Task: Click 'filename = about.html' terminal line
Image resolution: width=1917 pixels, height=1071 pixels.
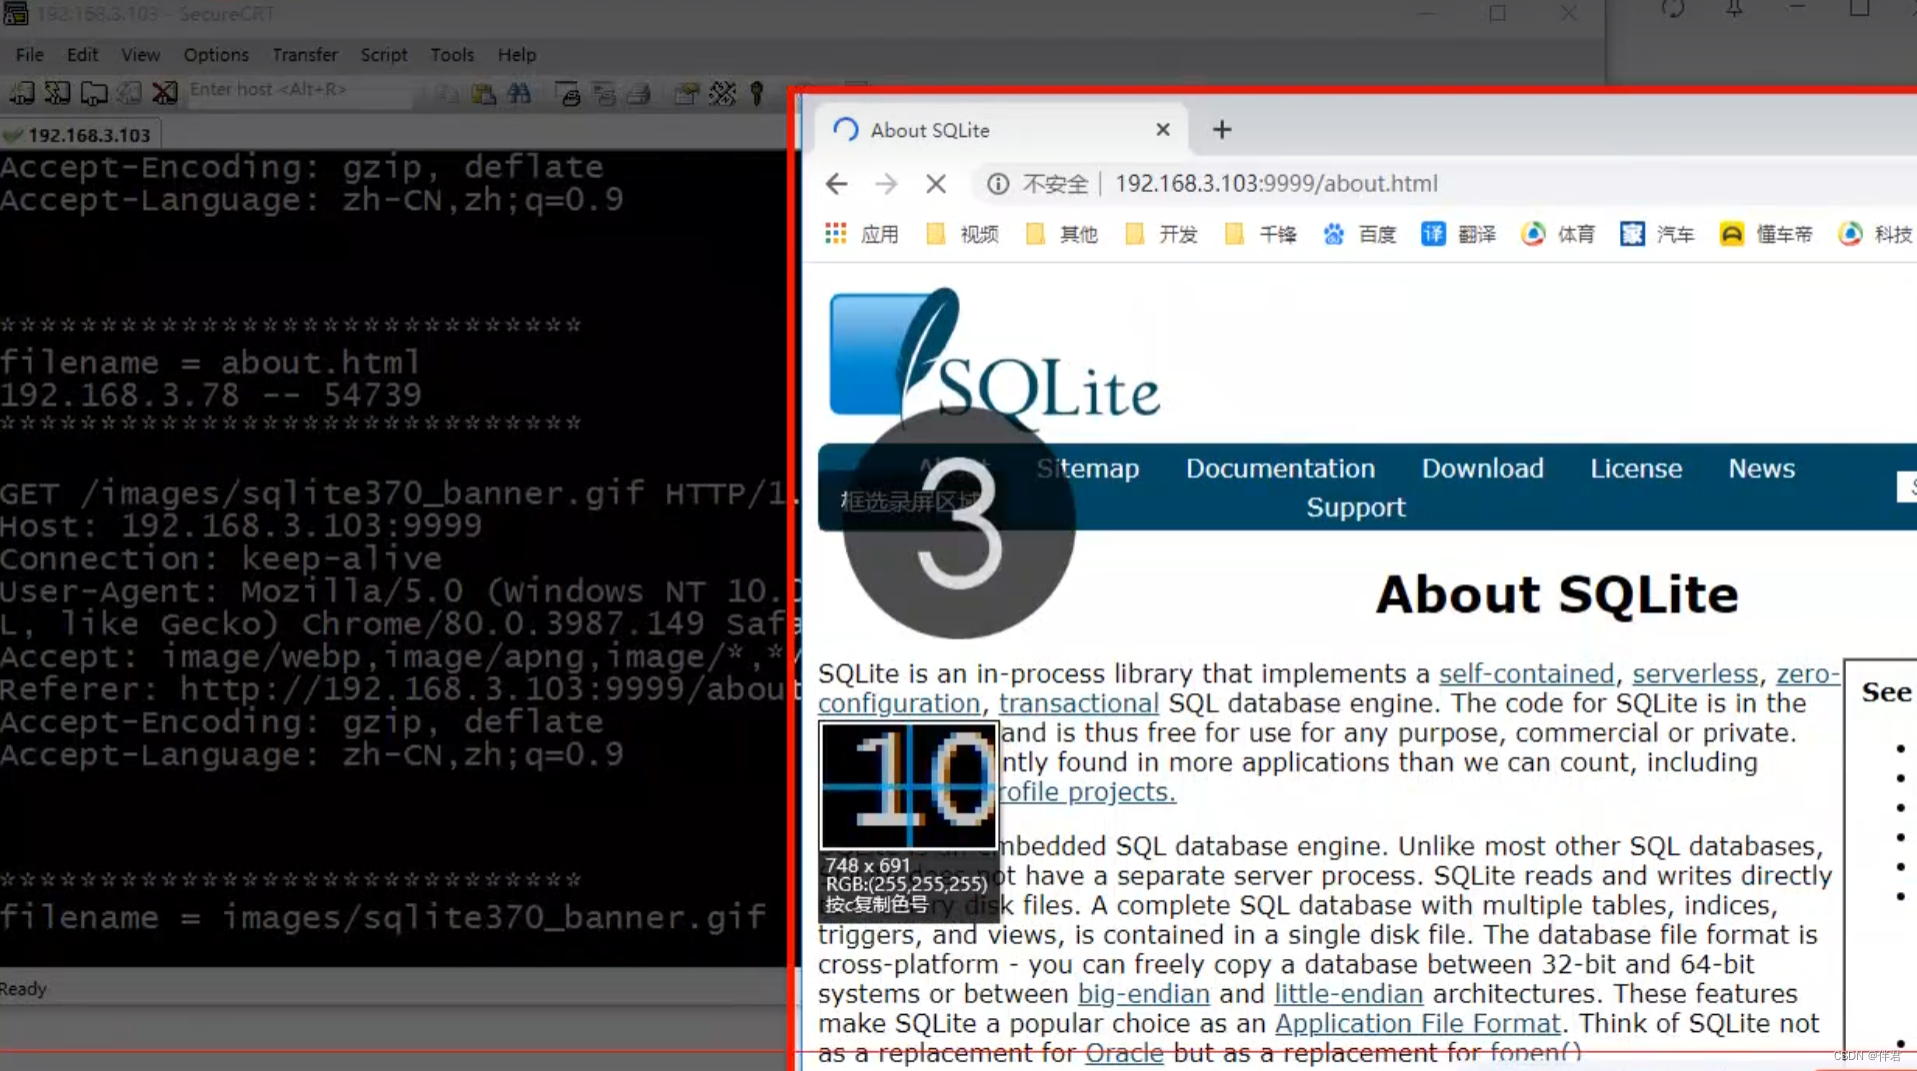Action: point(210,362)
